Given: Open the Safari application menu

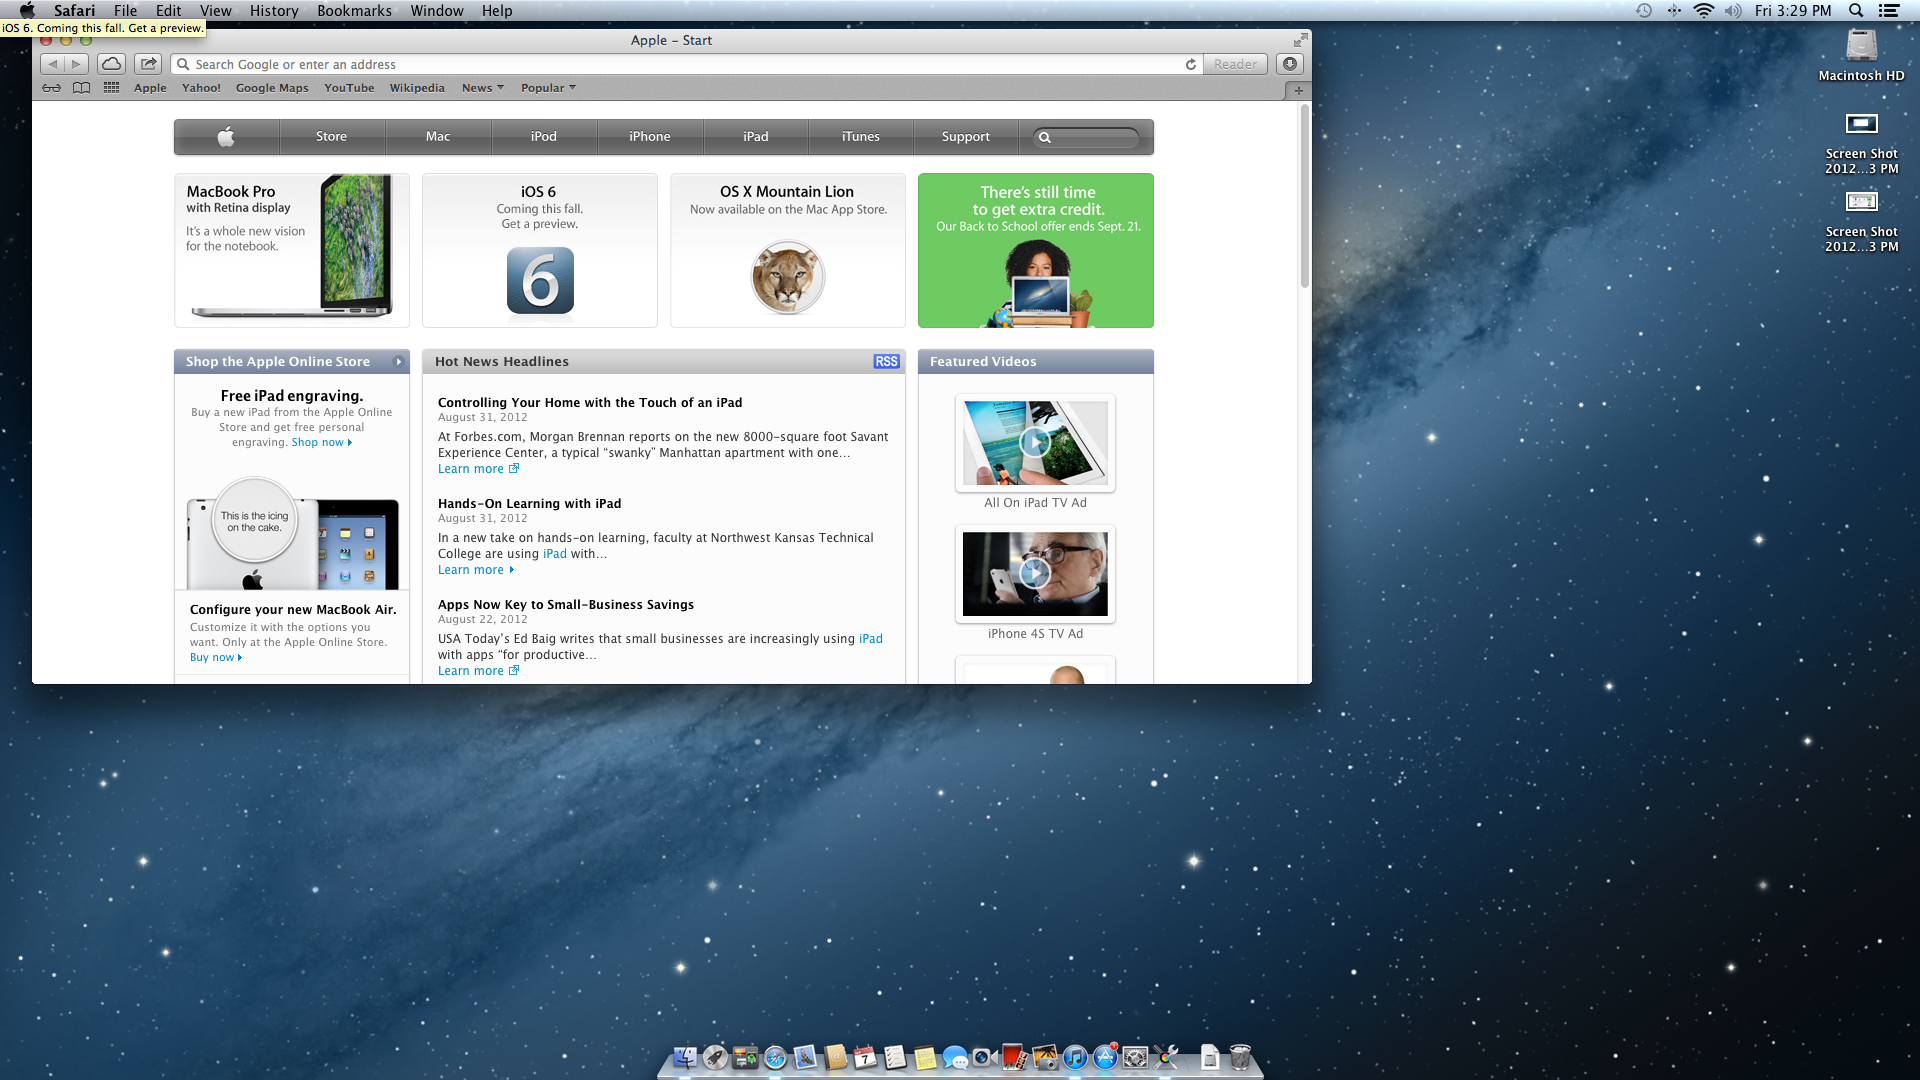Looking at the screenshot, I should (x=74, y=11).
